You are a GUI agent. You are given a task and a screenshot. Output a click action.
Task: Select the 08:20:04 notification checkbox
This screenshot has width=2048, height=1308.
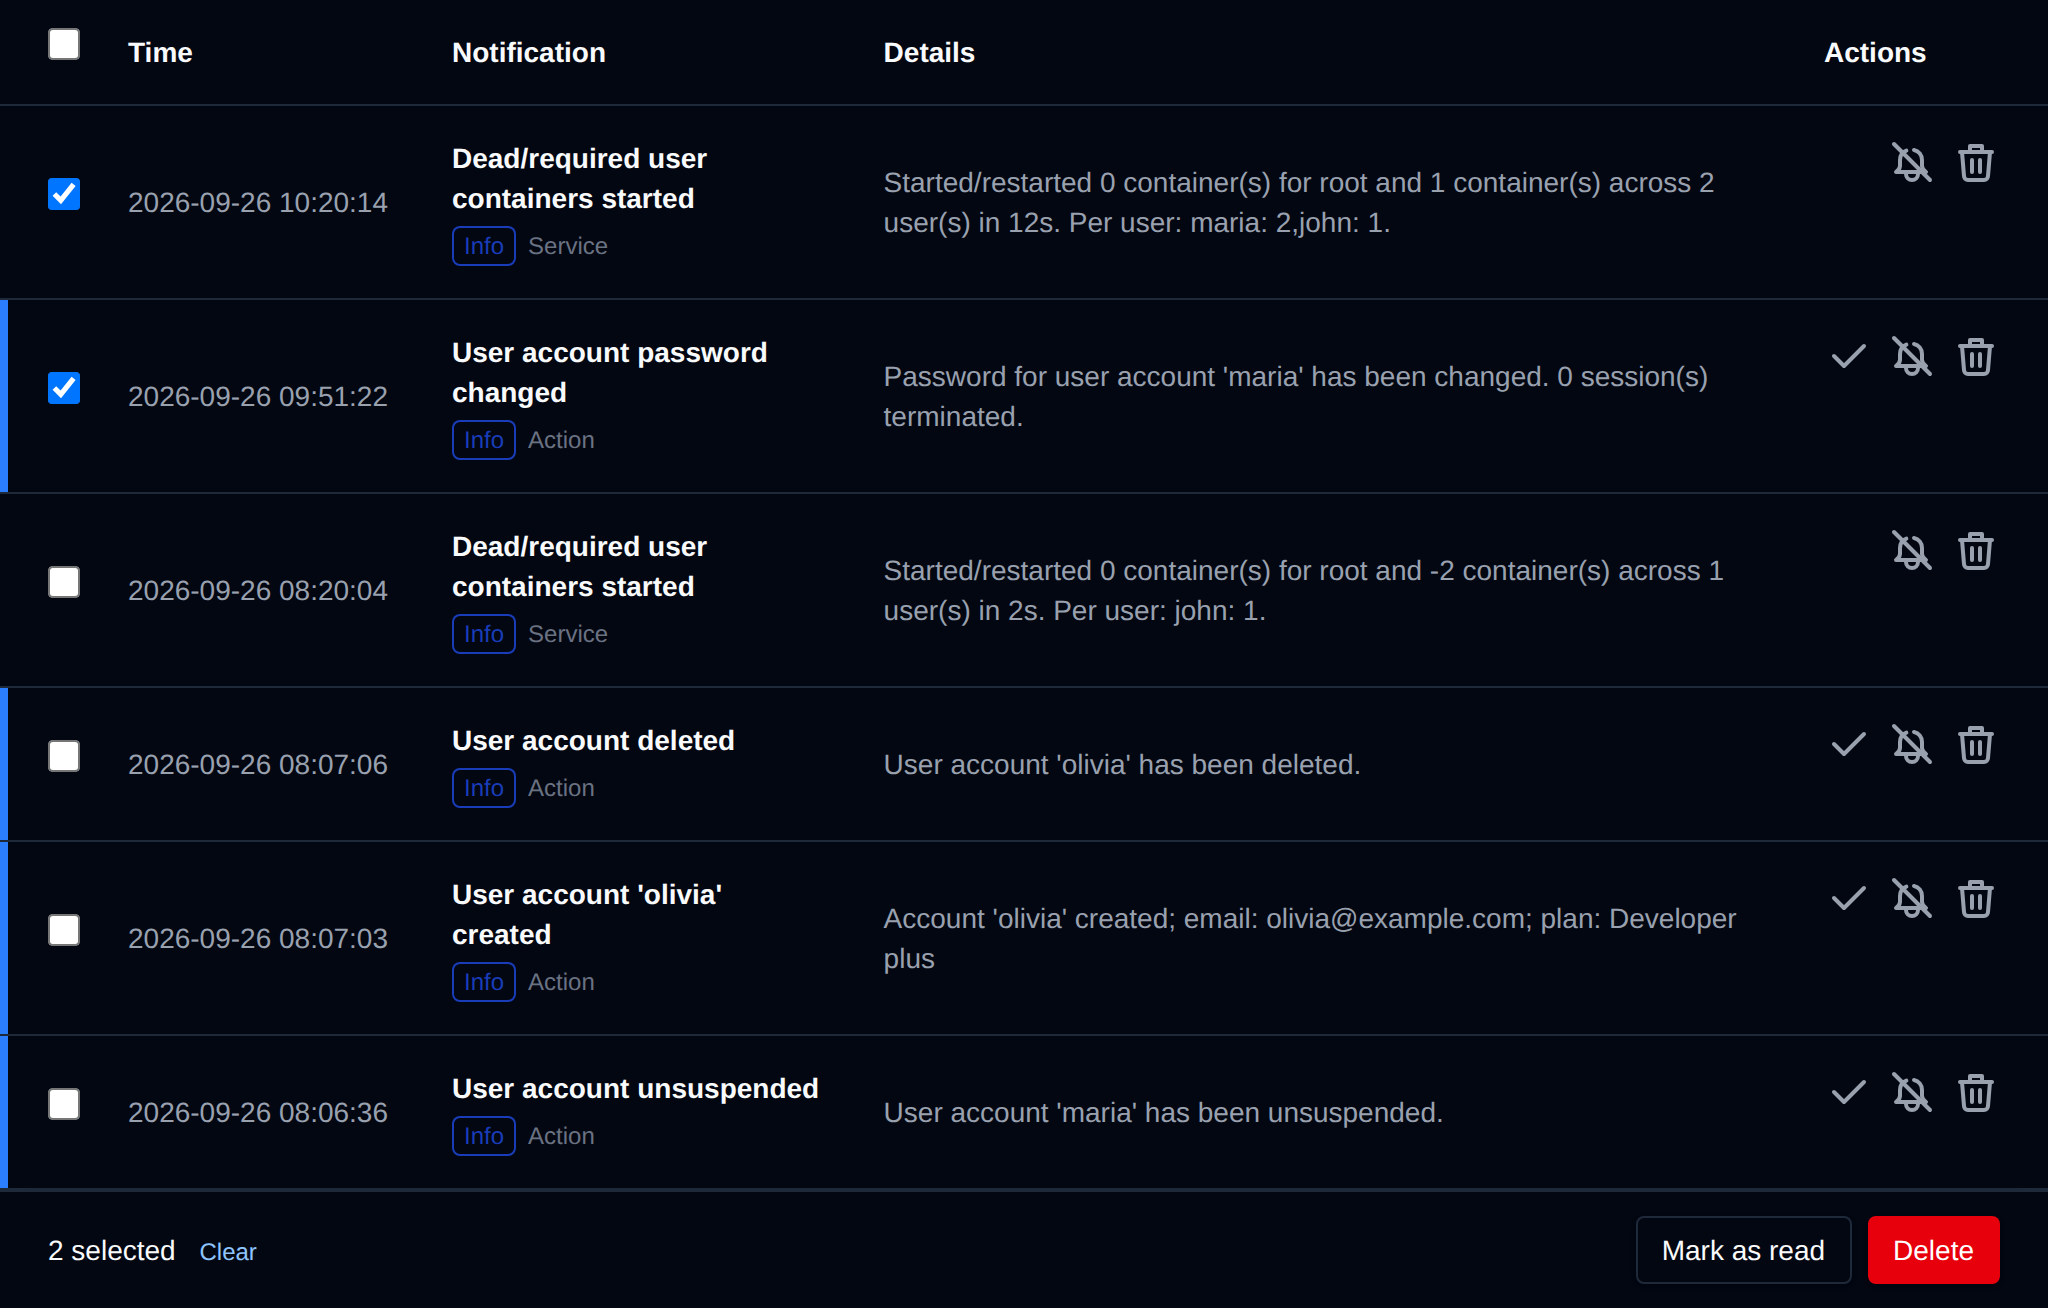(x=64, y=582)
